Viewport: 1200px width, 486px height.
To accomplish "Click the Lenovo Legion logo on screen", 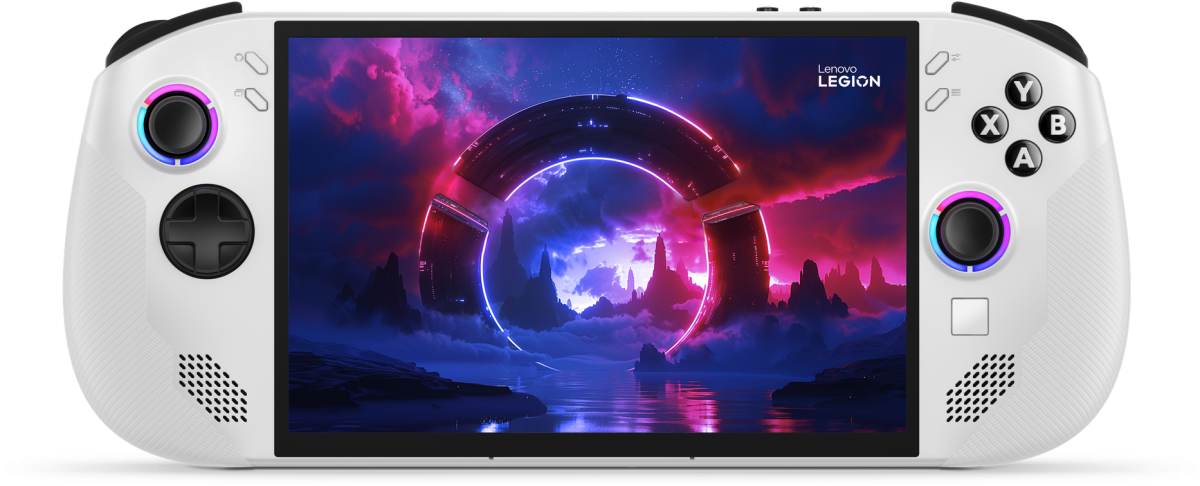I will tap(849, 76).
